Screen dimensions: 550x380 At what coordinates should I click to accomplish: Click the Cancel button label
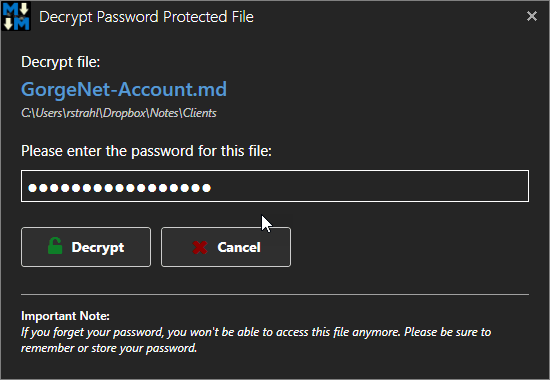point(239,247)
